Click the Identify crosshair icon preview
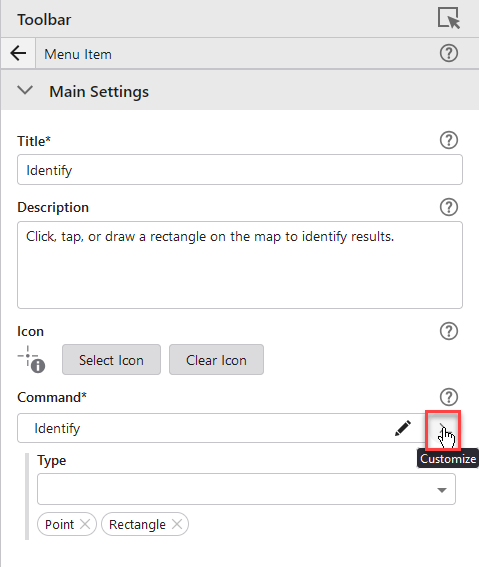 31,359
